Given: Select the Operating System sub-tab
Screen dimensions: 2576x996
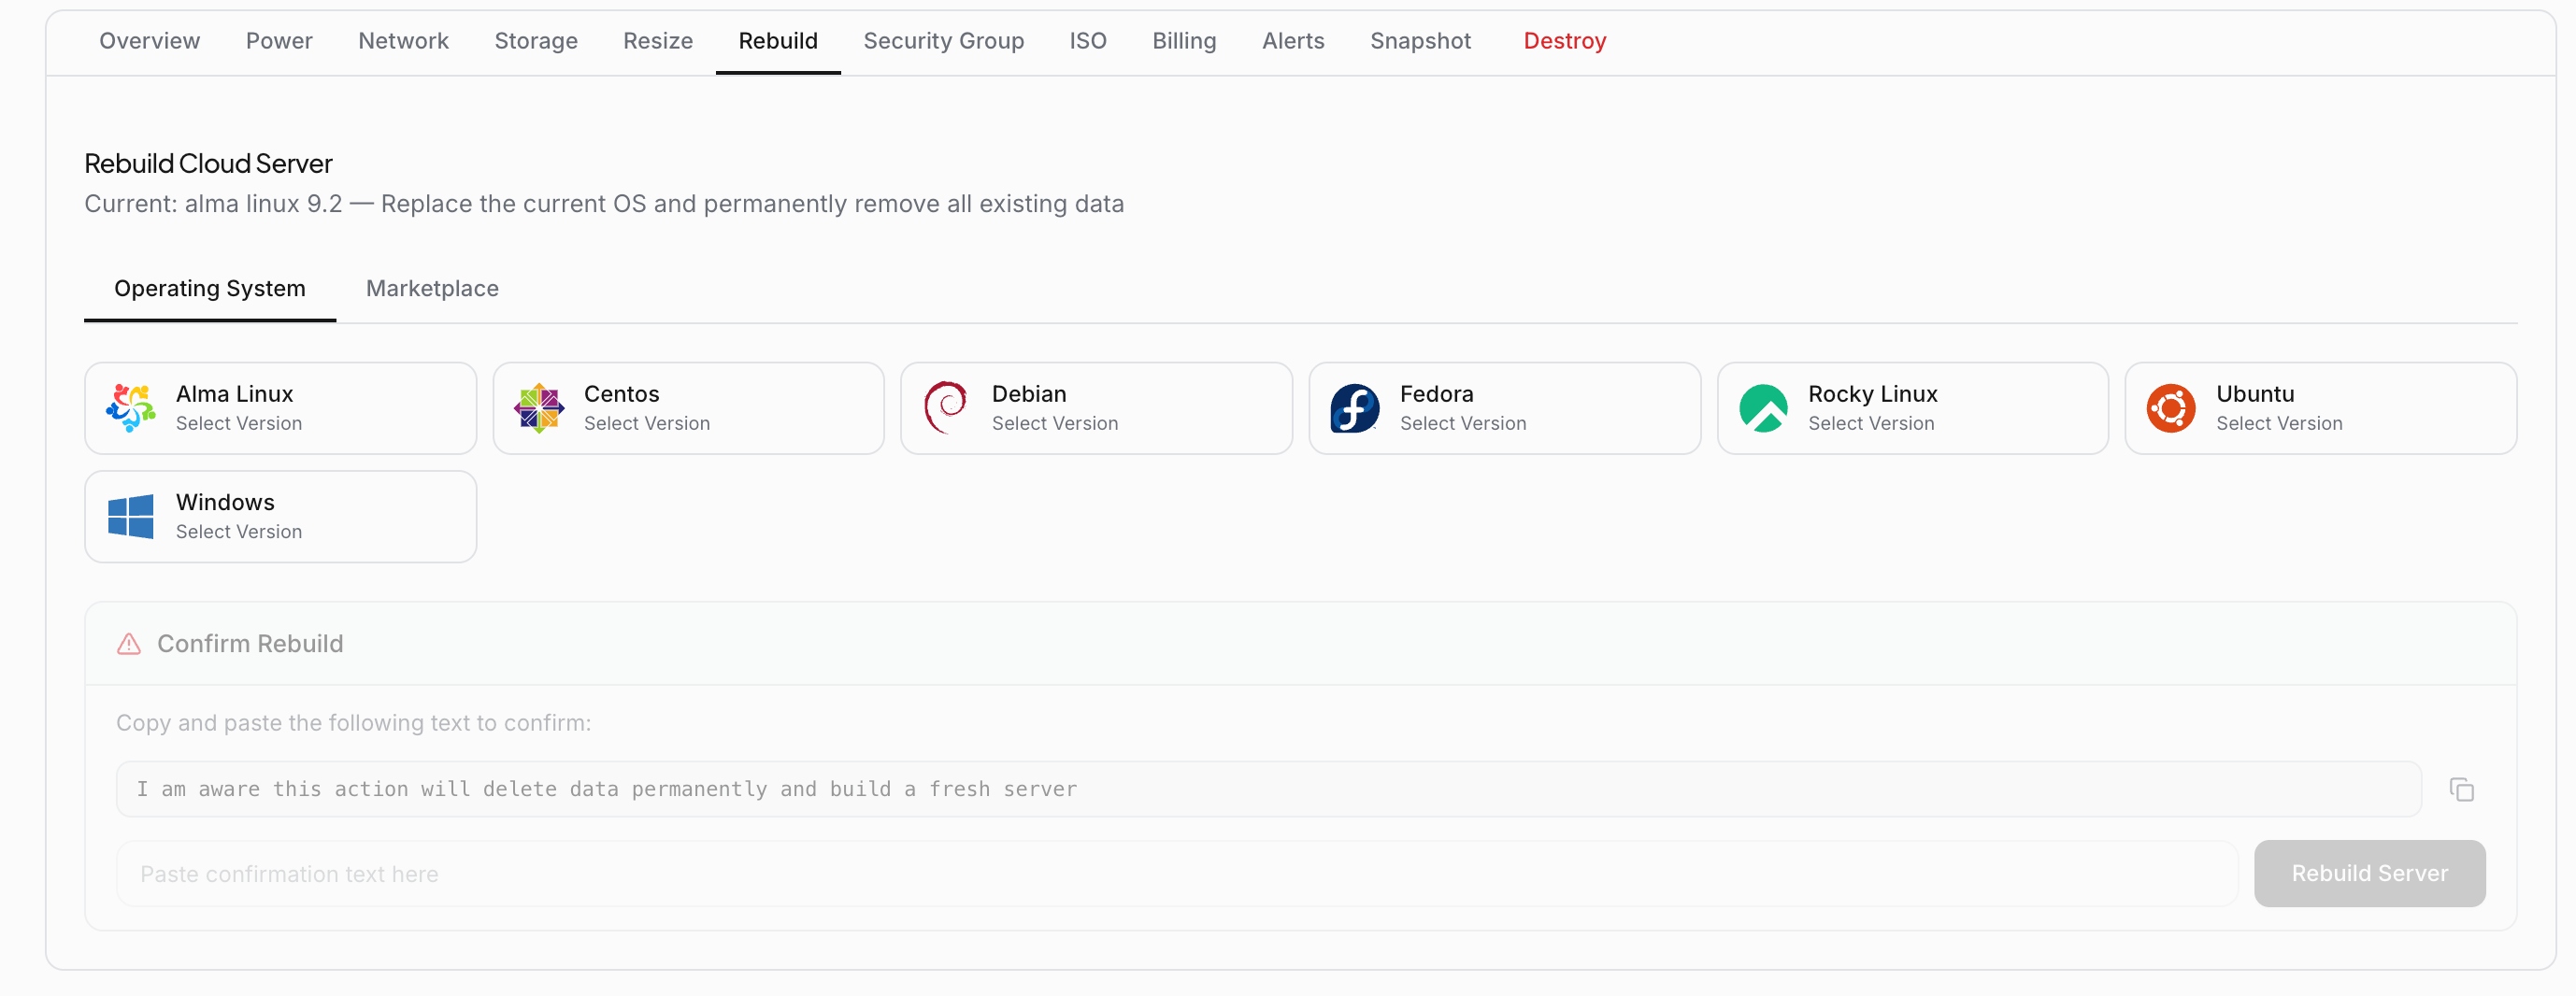Looking at the screenshot, I should 210,288.
